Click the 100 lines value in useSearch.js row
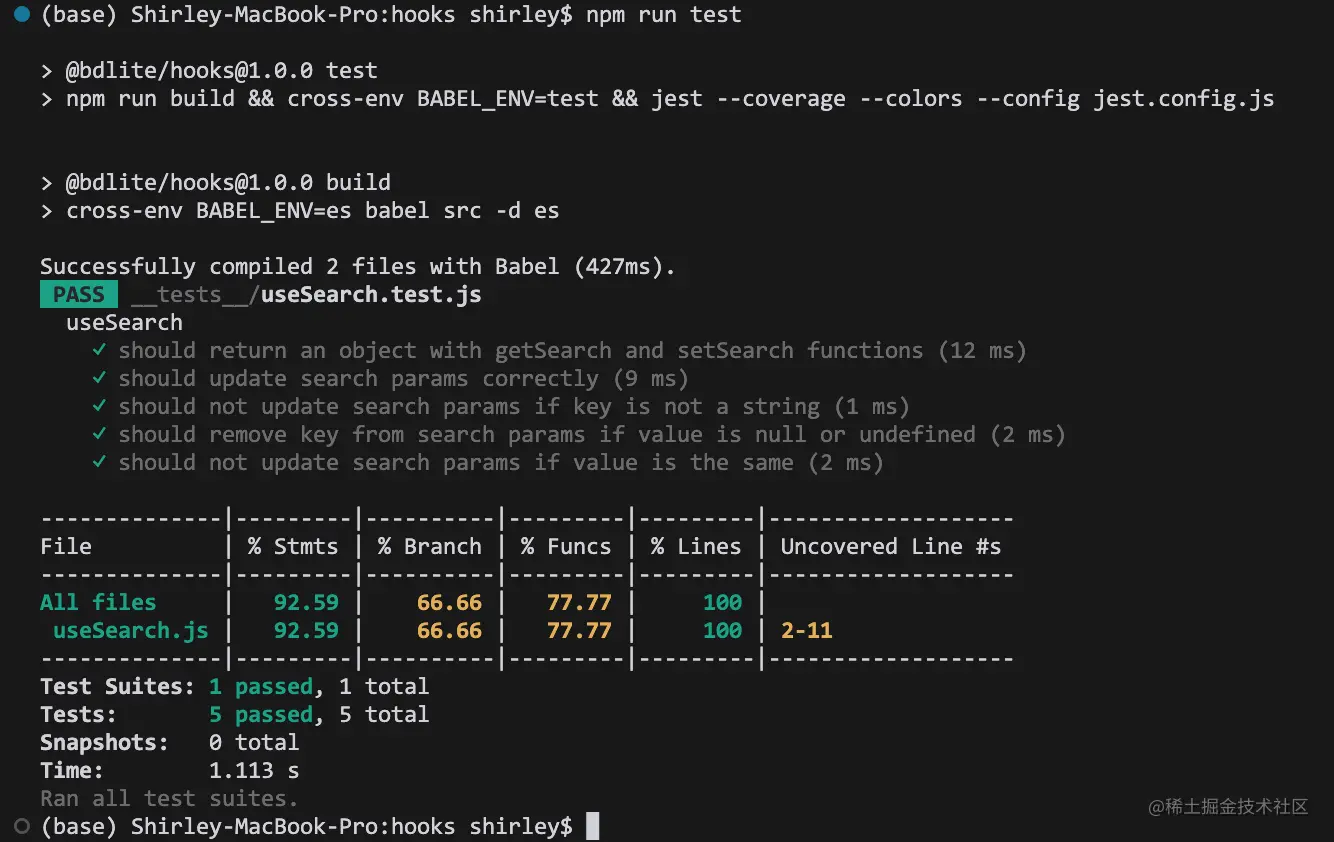The width and height of the screenshot is (1334, 842). click(722, 630)
